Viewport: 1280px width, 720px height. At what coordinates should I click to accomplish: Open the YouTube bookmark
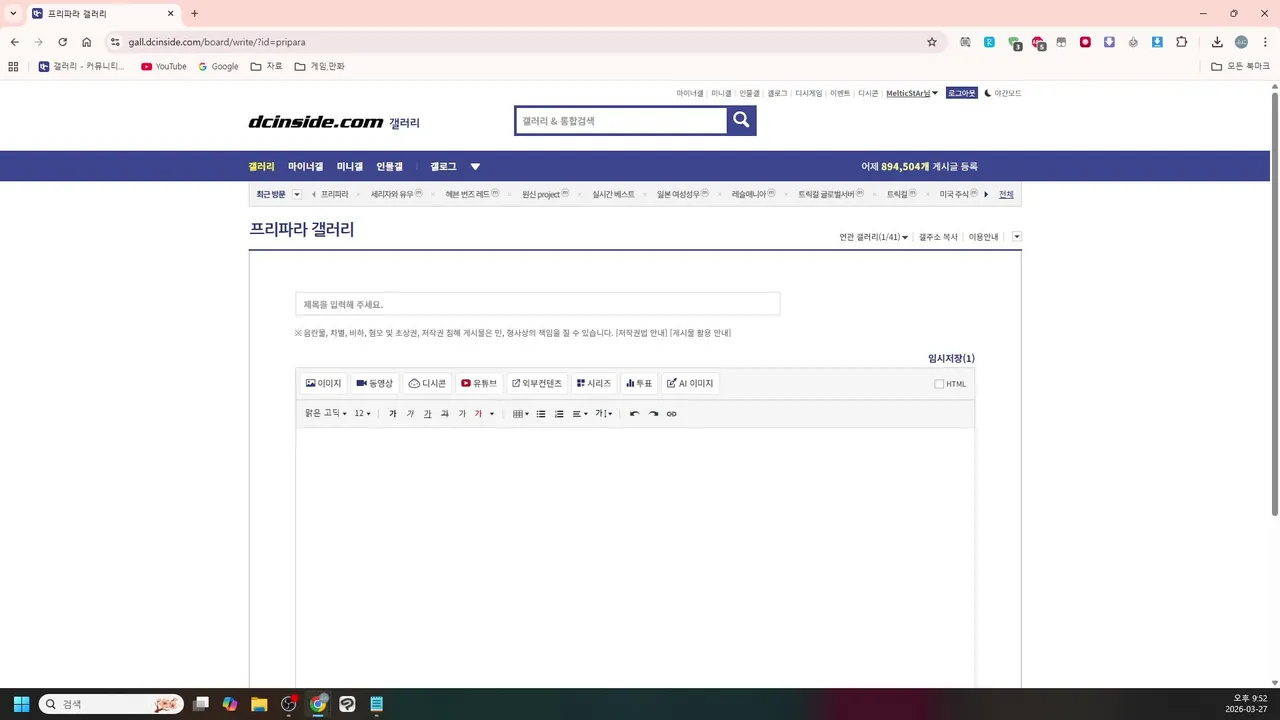164,66
